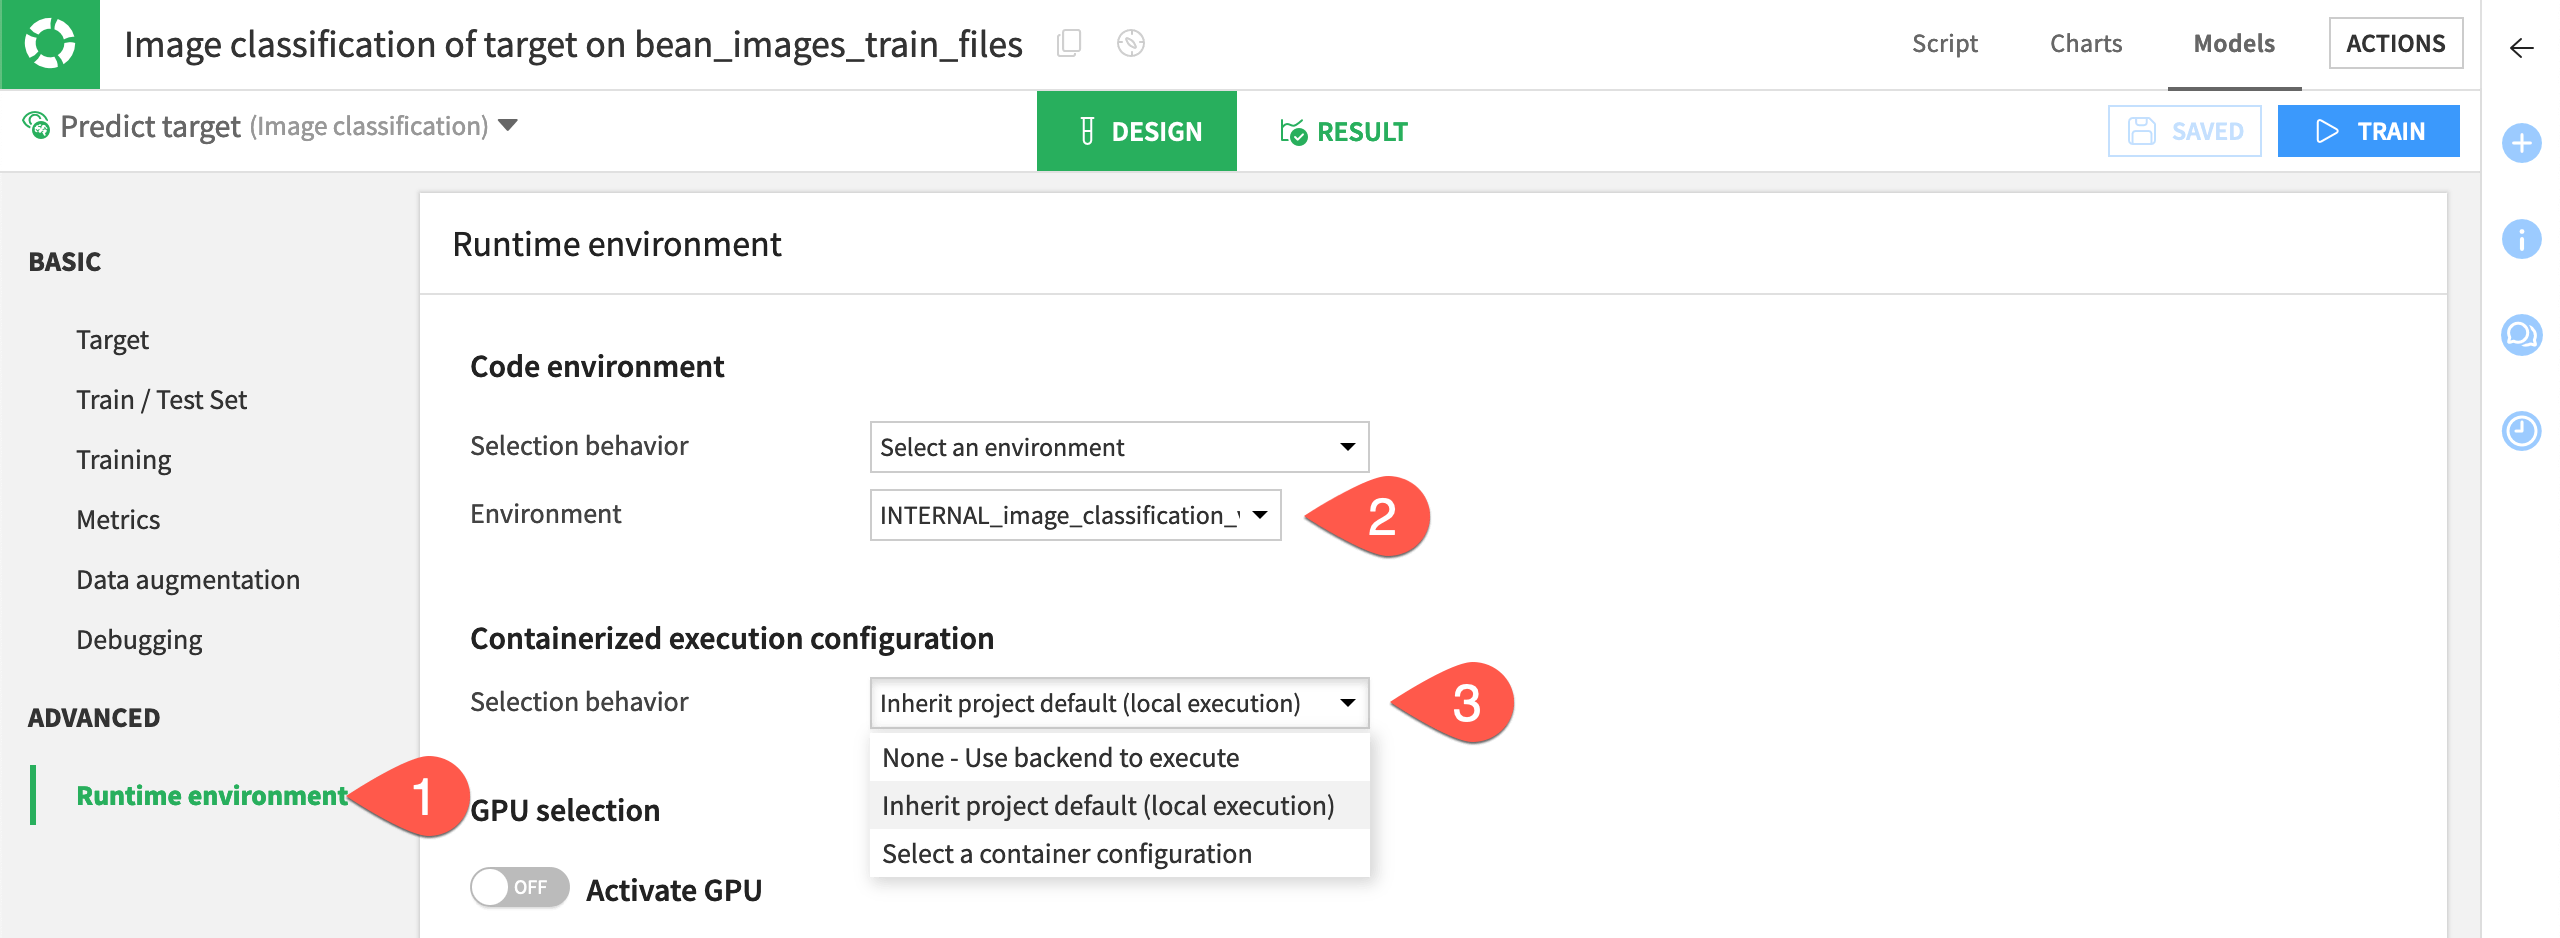2560x938 pixels.
Task: Open the Actions menu
Action: tap(2396, 43)
